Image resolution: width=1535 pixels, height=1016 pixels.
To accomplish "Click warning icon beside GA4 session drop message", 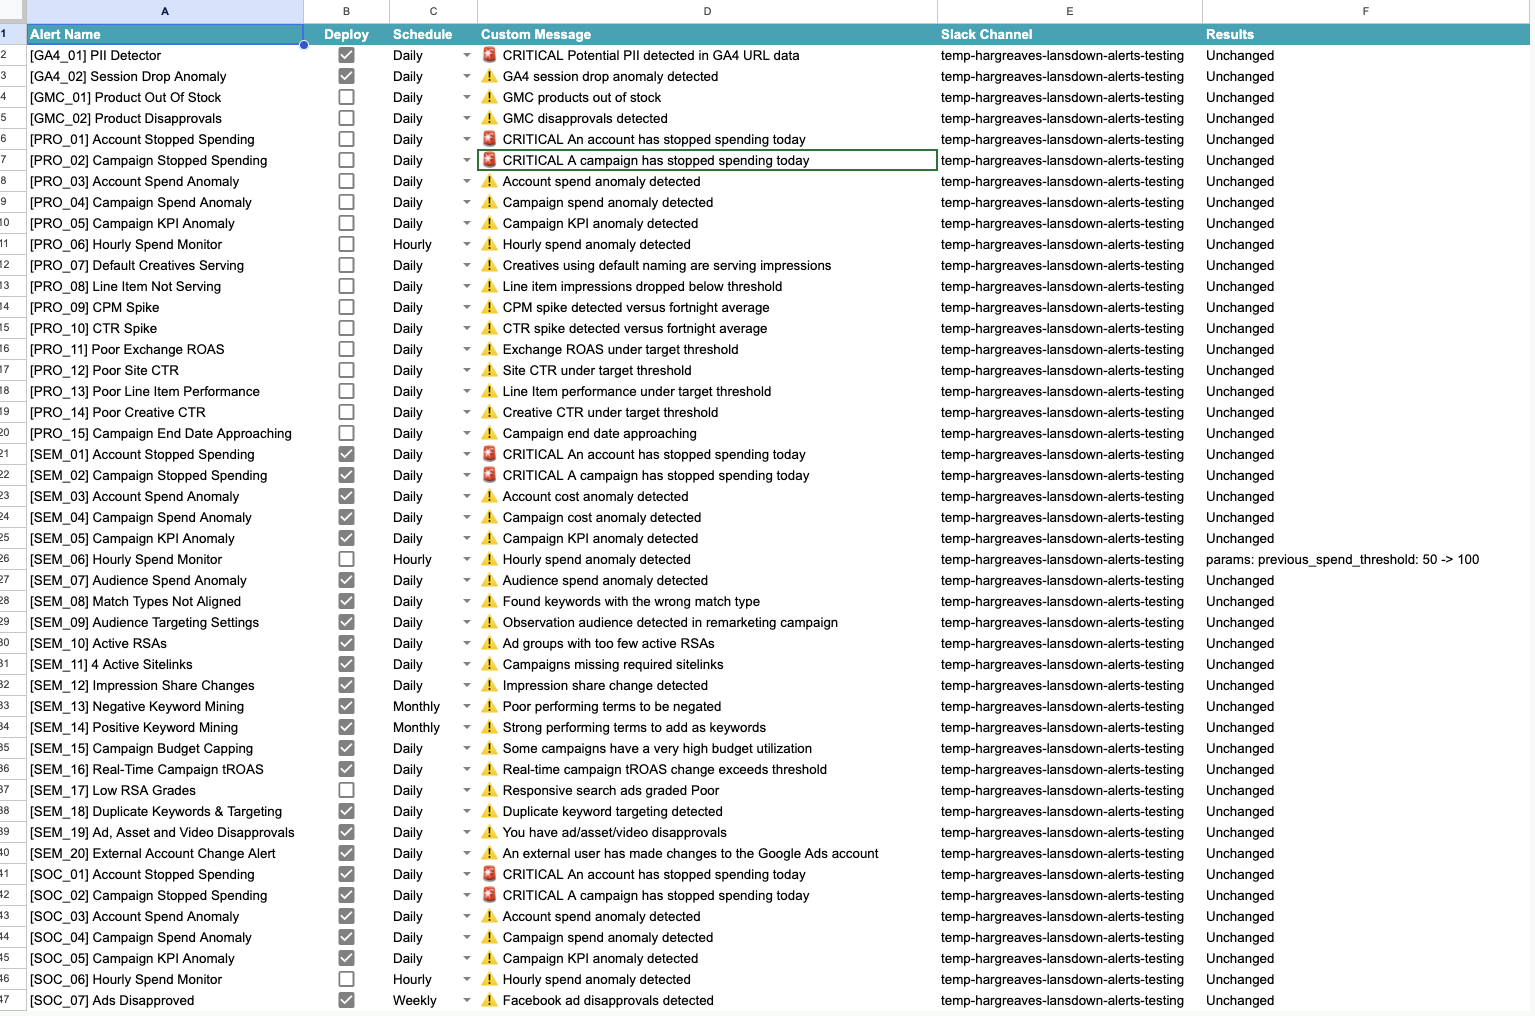I will [x=489, y=76].
